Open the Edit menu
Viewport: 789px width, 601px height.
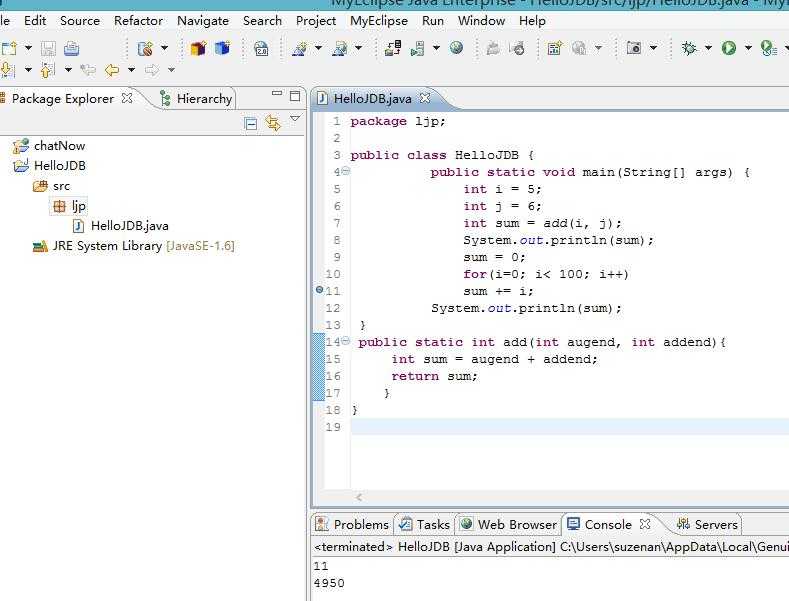[x=35, y=21]
